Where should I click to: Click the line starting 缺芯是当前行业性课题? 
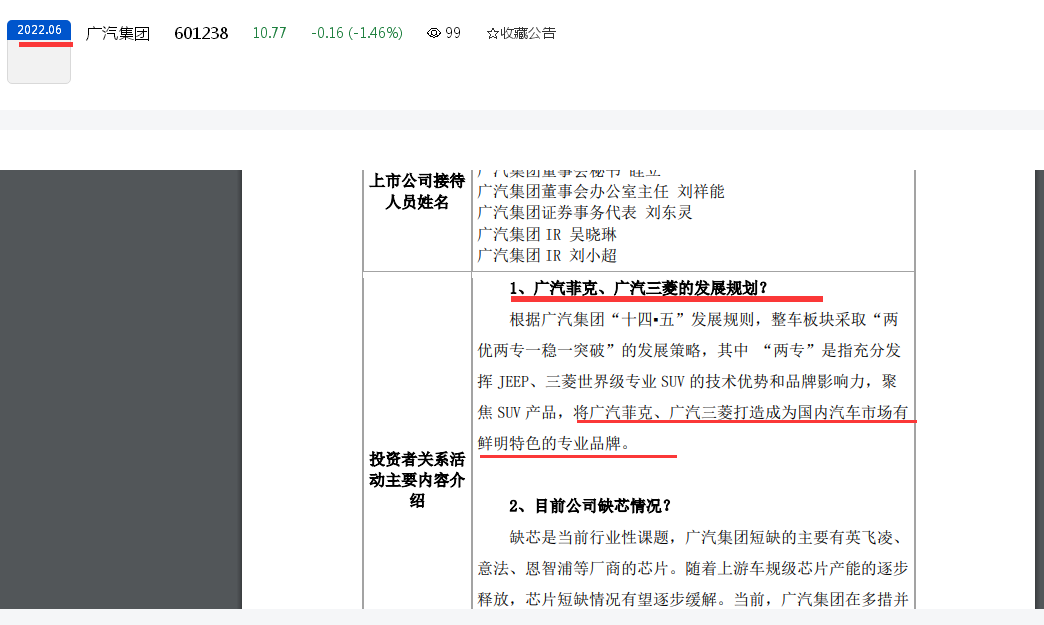click(706, 538)
